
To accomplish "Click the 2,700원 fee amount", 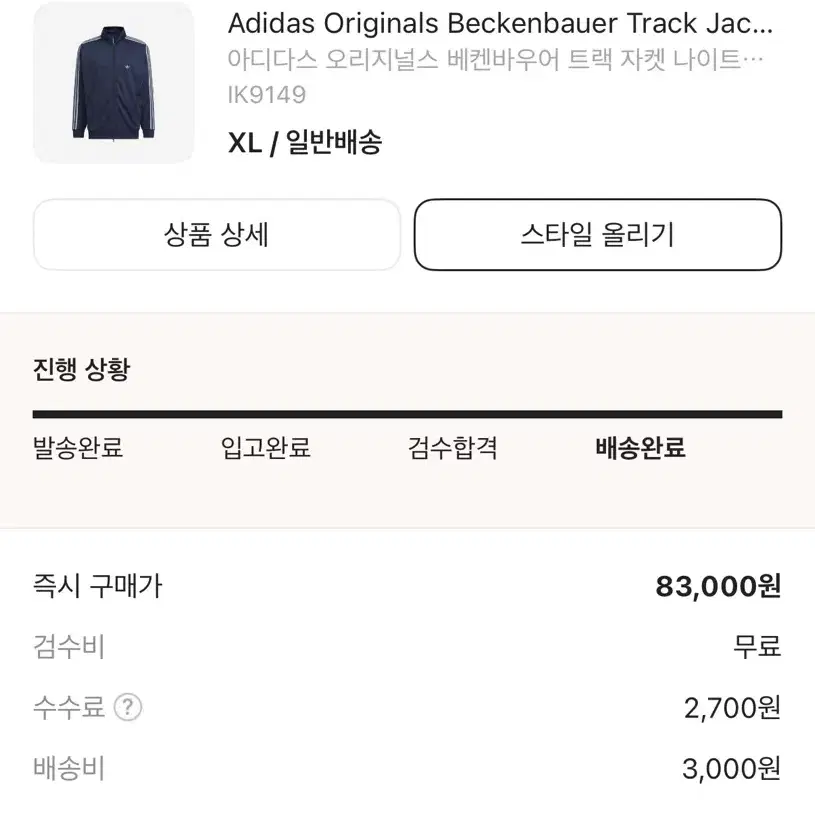I will click(x=732, y=708).
